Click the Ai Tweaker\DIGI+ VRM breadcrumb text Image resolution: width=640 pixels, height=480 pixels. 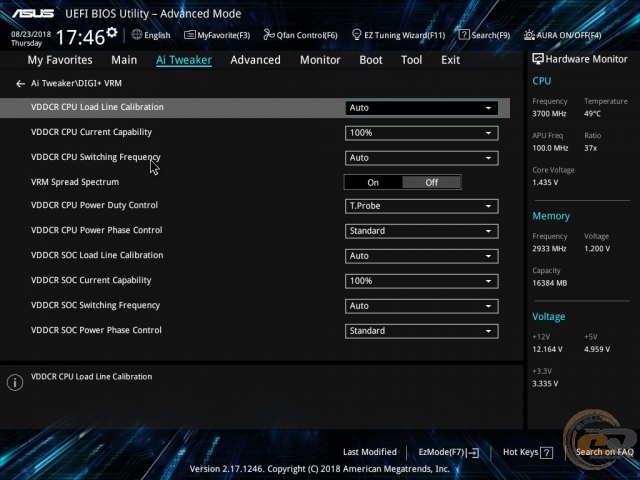[76, 84]
